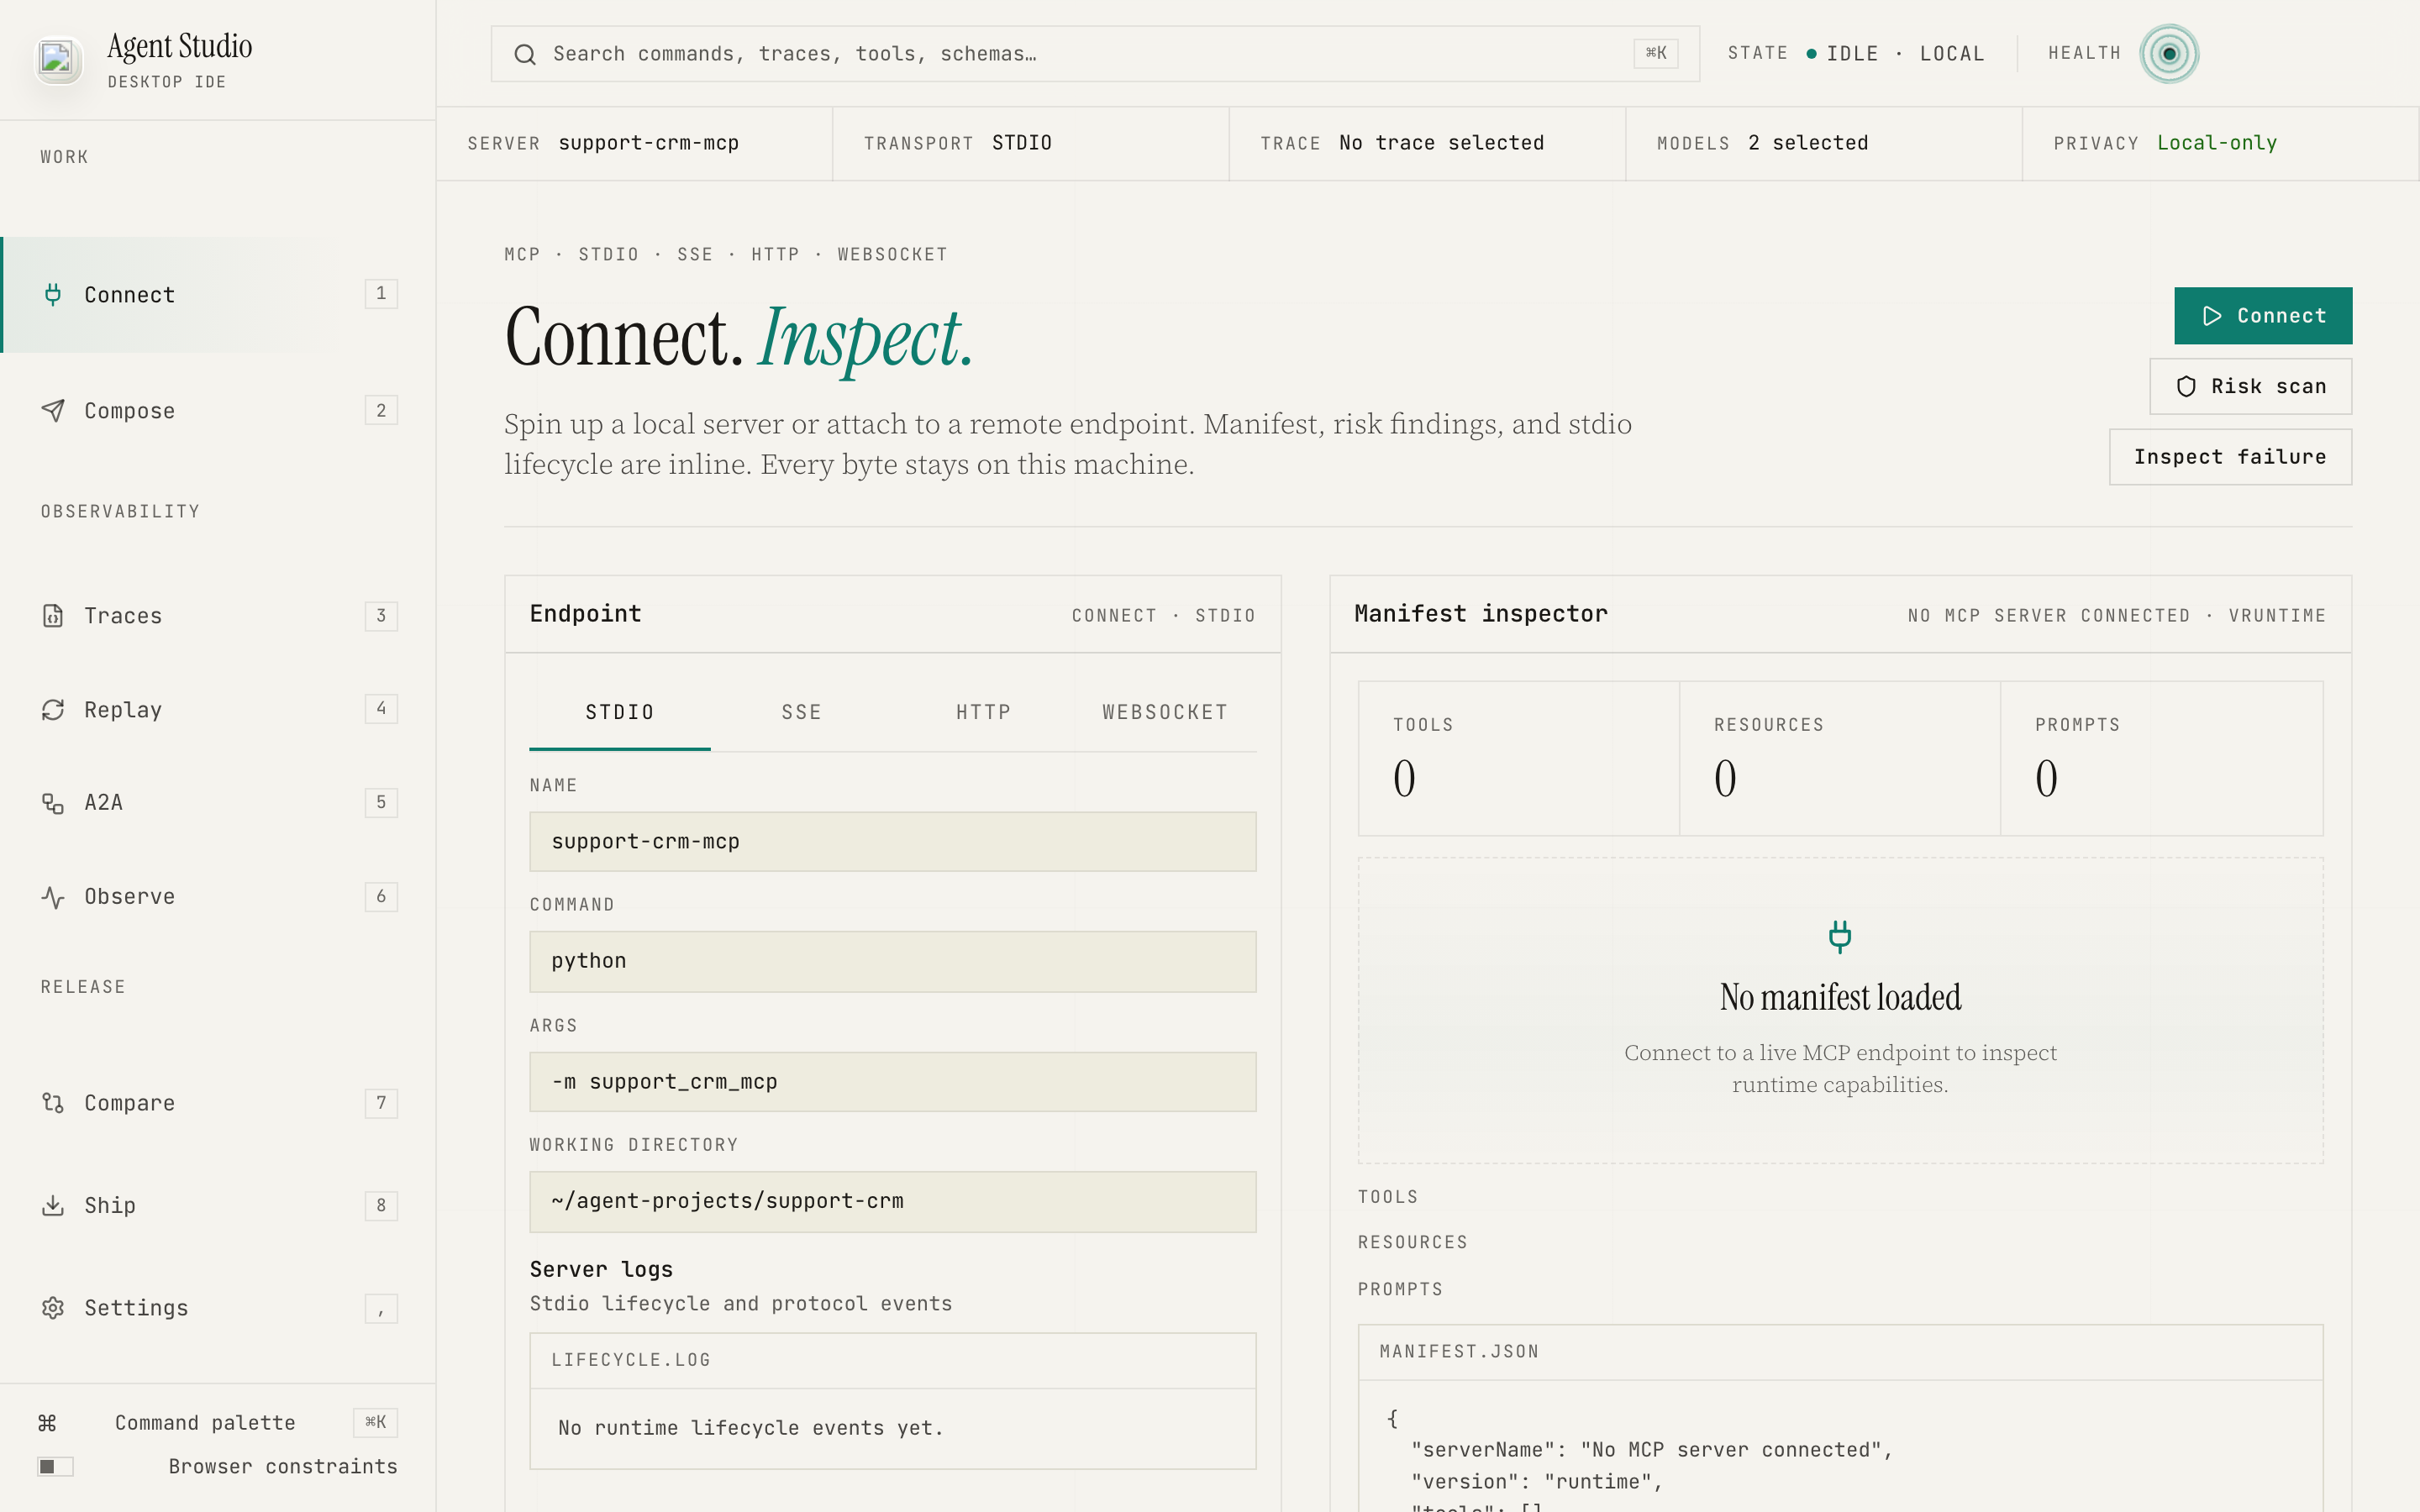This screenshot has width=2420, height=1512.
Task: Open the Compare section under Release
Action: pos(218,1103)
